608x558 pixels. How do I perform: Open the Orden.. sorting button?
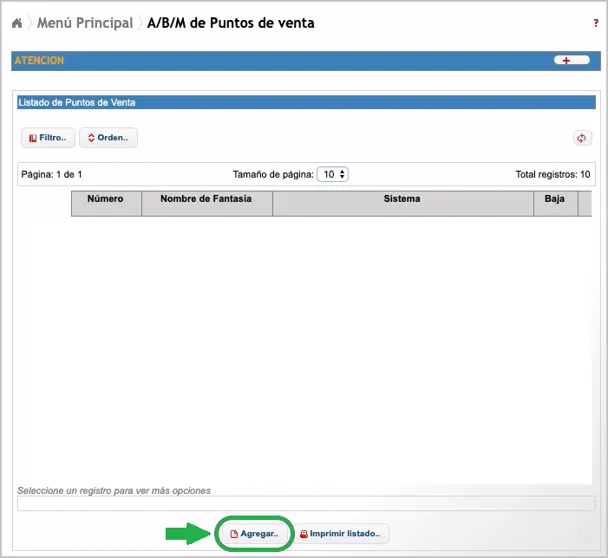coord(108,138)
